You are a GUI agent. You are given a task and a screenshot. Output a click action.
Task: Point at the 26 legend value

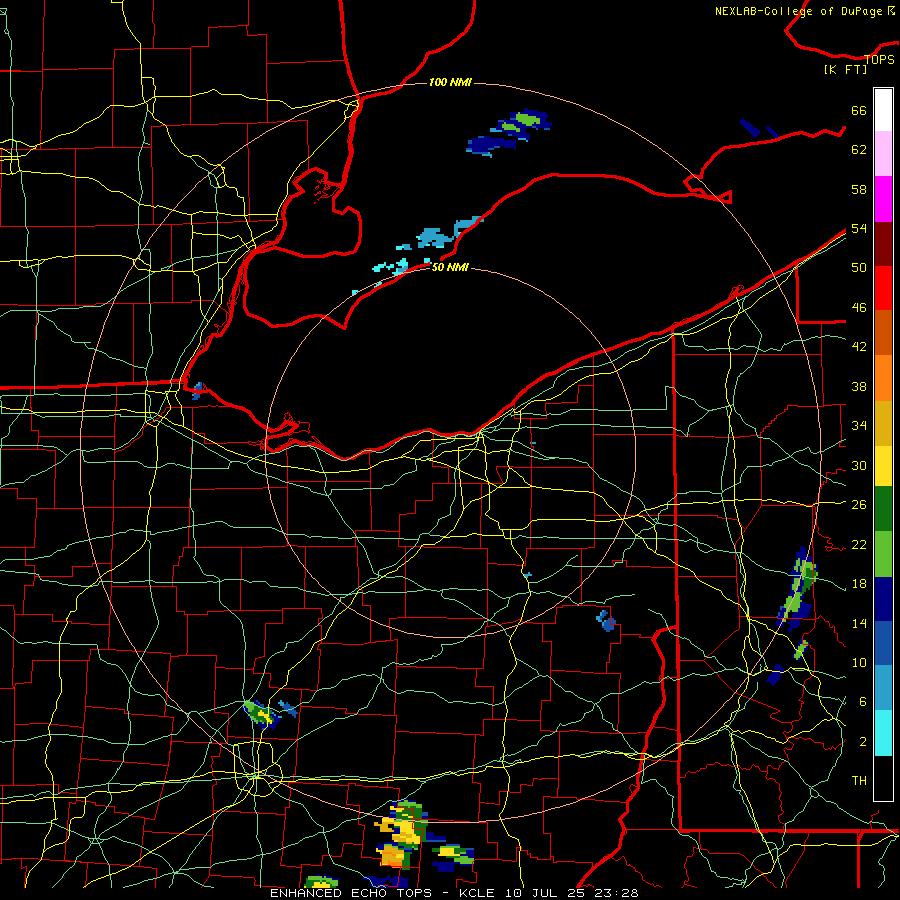(x=859, y=505)
